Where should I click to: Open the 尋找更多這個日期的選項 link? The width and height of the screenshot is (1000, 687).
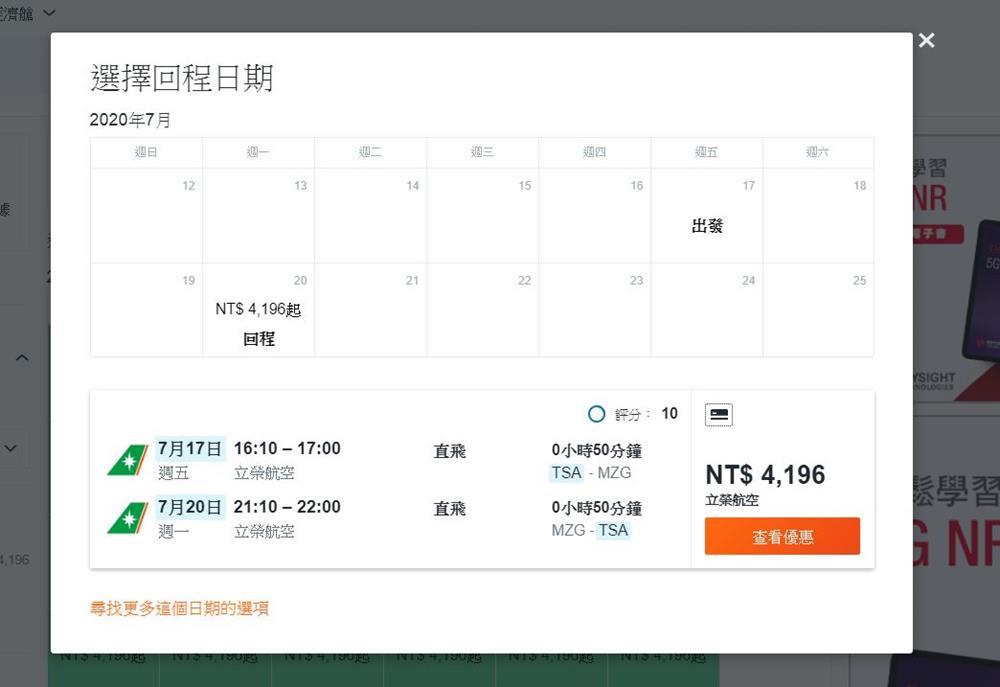179,608
